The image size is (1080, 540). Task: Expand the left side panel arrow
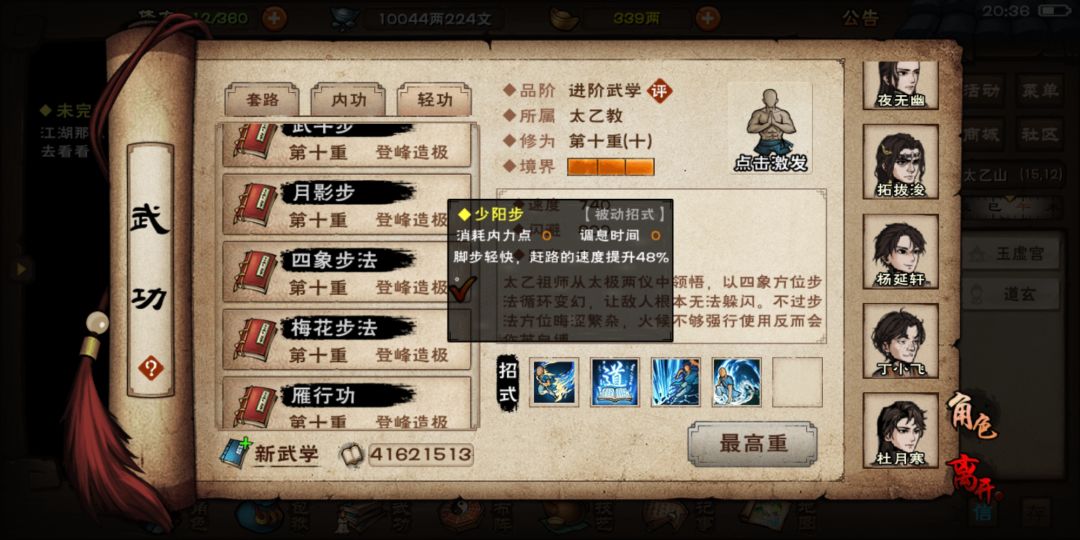click(21, 268)
